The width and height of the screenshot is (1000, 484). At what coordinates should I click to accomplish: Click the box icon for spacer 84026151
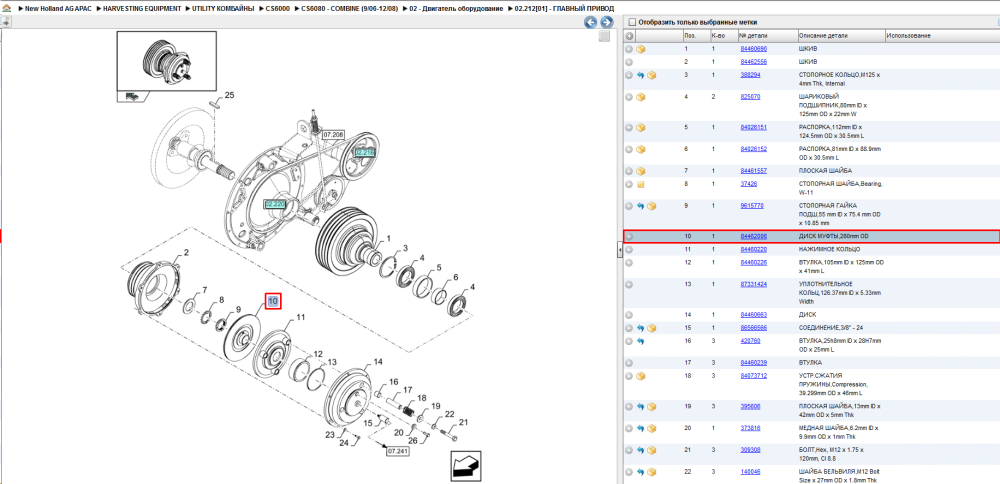(641, 128)
